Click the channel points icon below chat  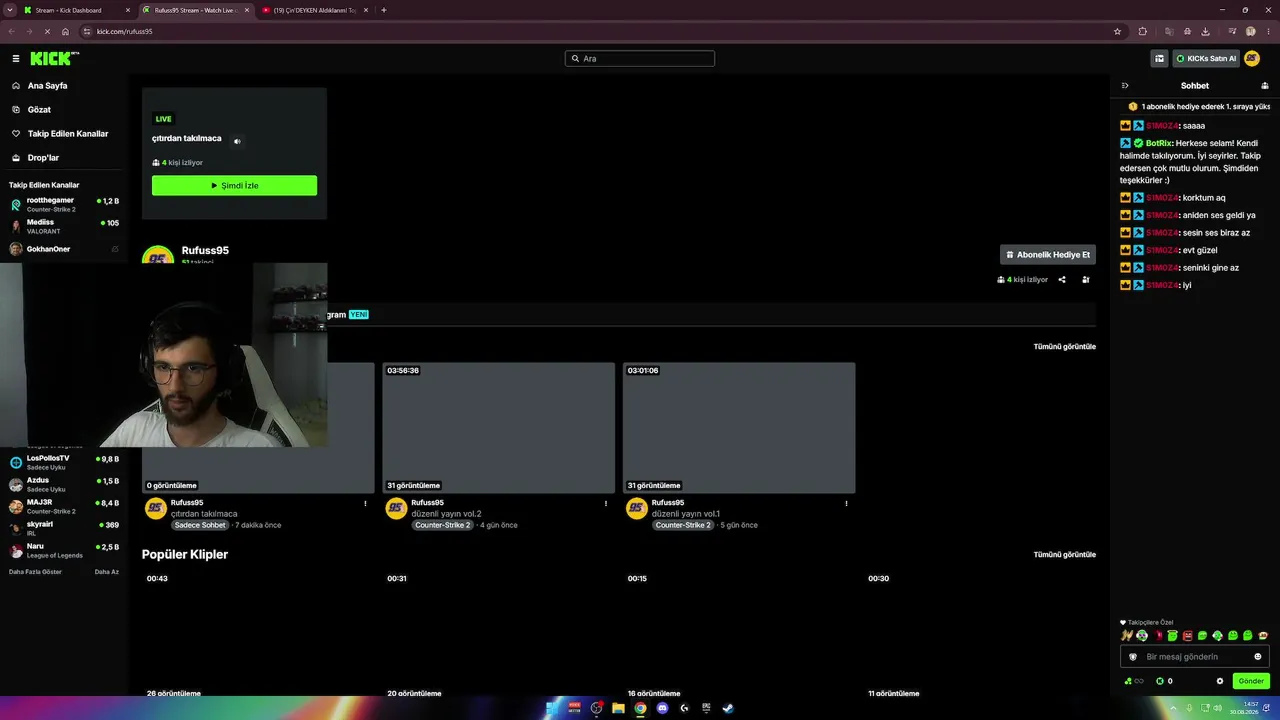[x=1133, y=681]
